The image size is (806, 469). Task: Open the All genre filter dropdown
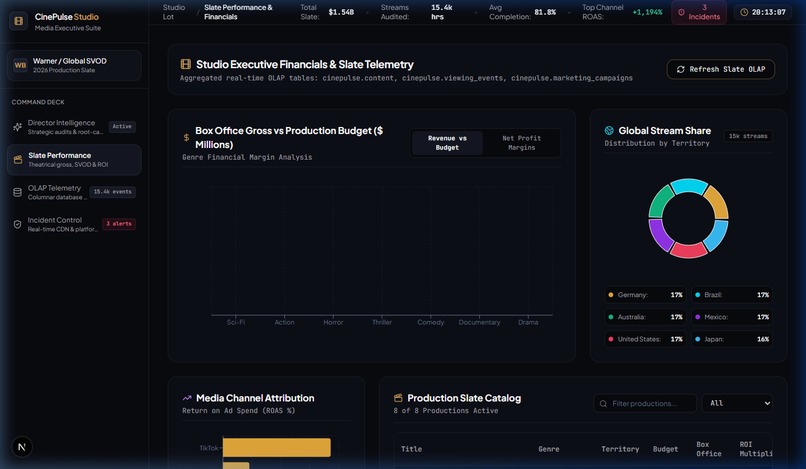coord(737,403)
